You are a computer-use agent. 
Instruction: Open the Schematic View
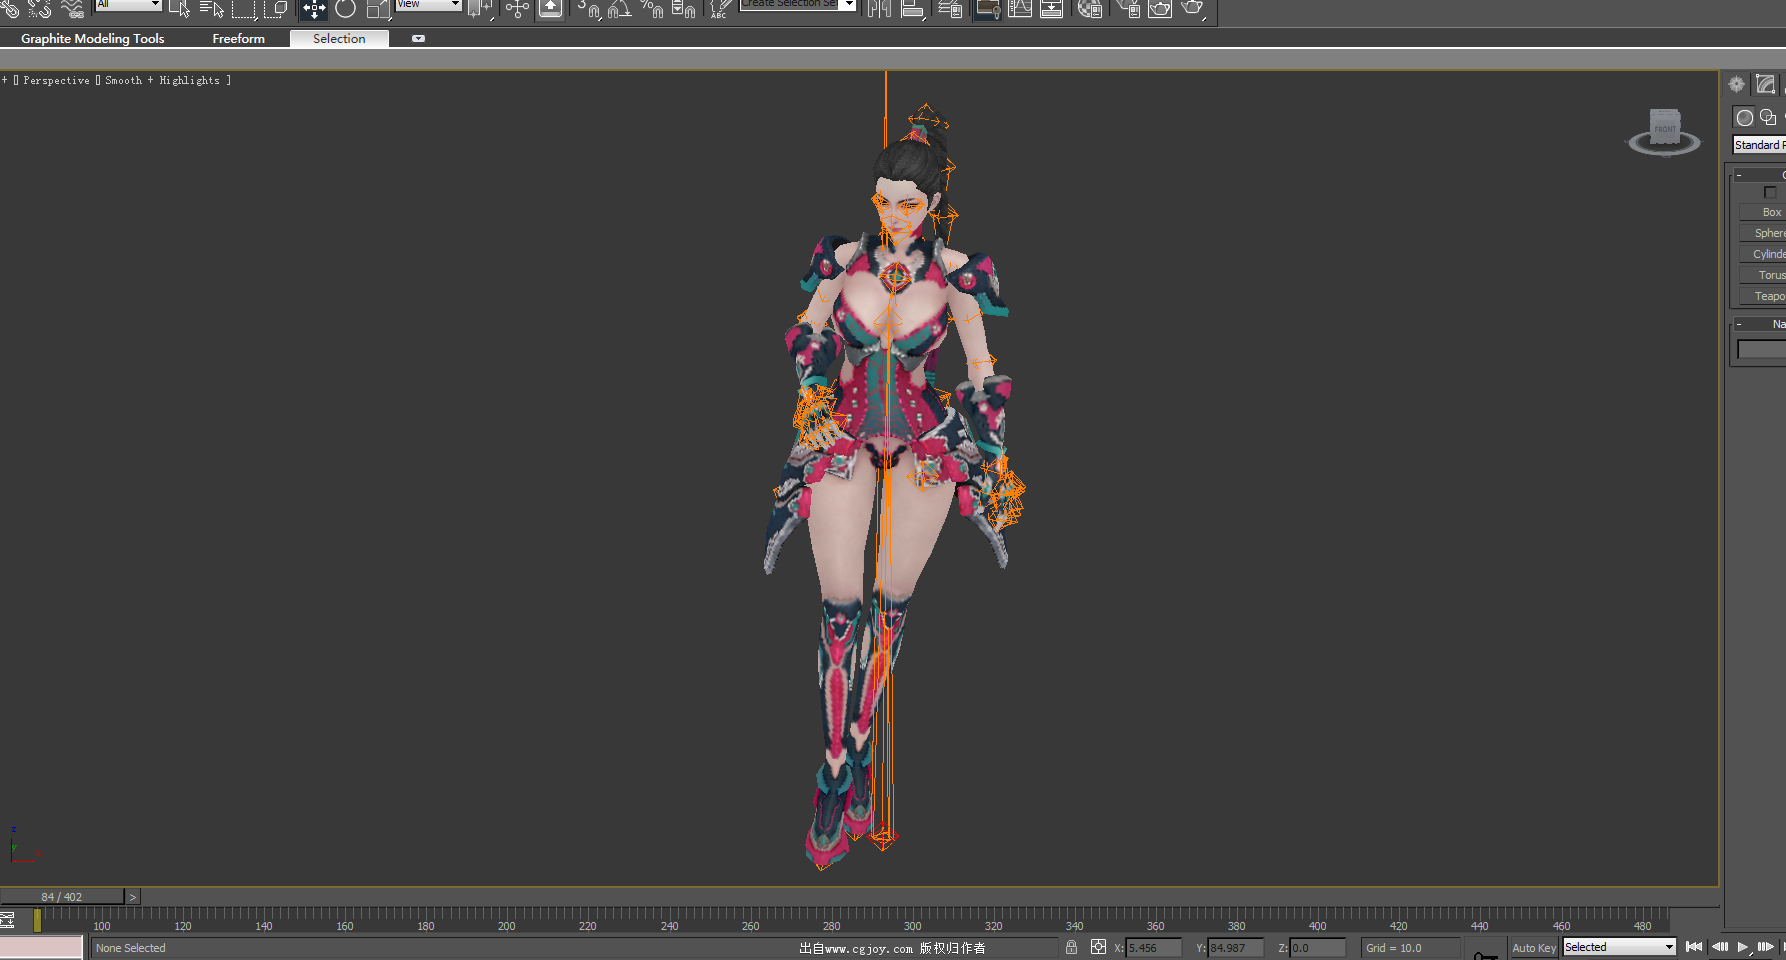click(1052, 9)
